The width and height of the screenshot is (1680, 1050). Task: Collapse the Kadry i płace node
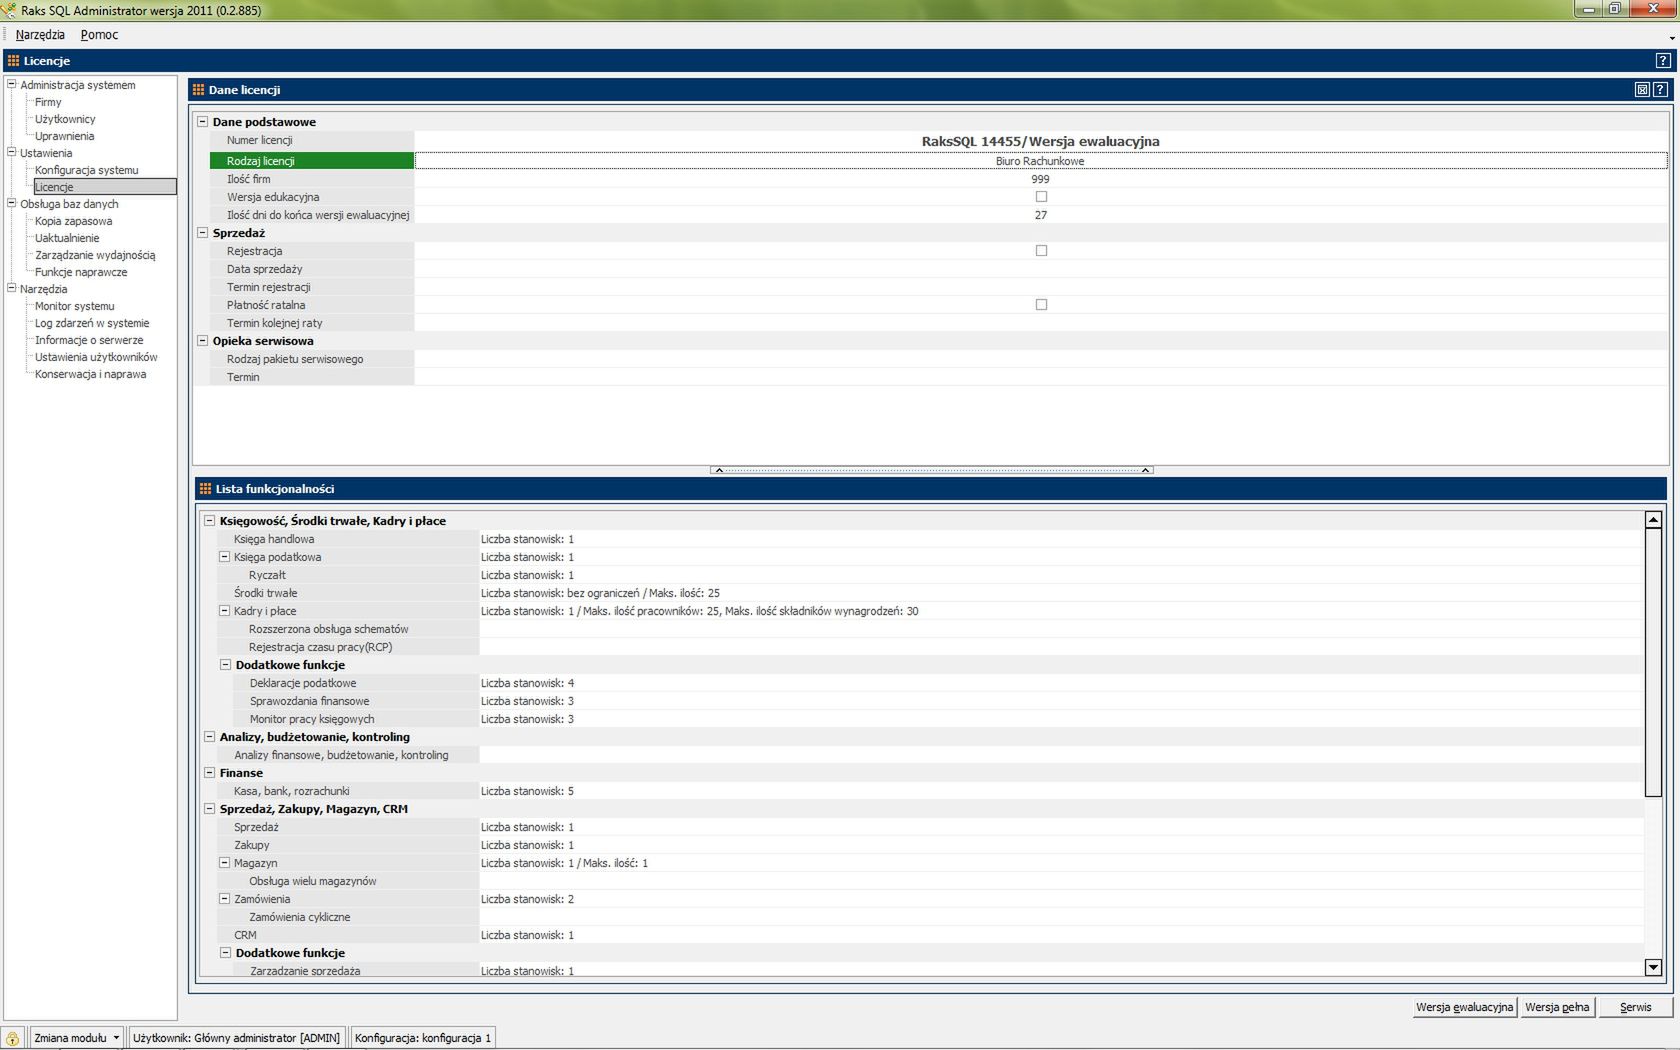(224, 611)
